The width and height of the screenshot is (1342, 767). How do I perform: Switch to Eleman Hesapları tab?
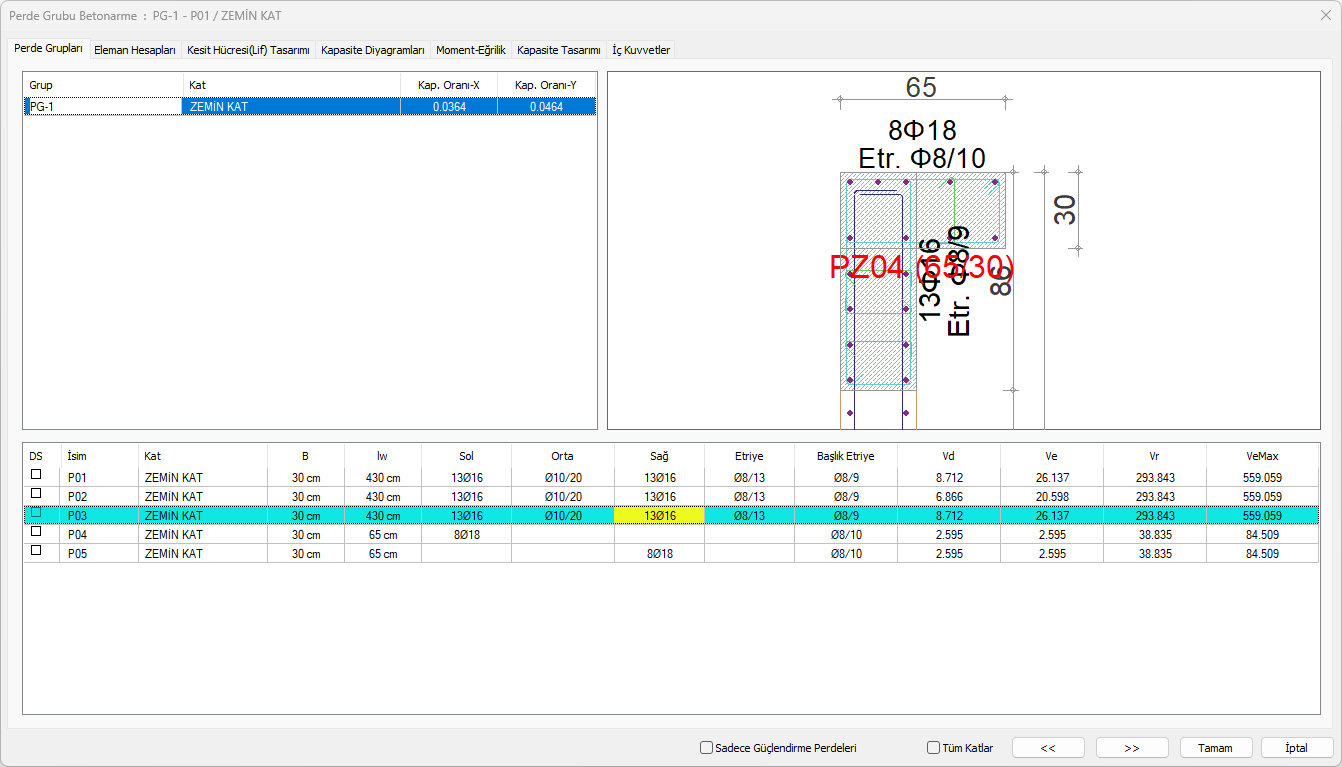(134, 50)
